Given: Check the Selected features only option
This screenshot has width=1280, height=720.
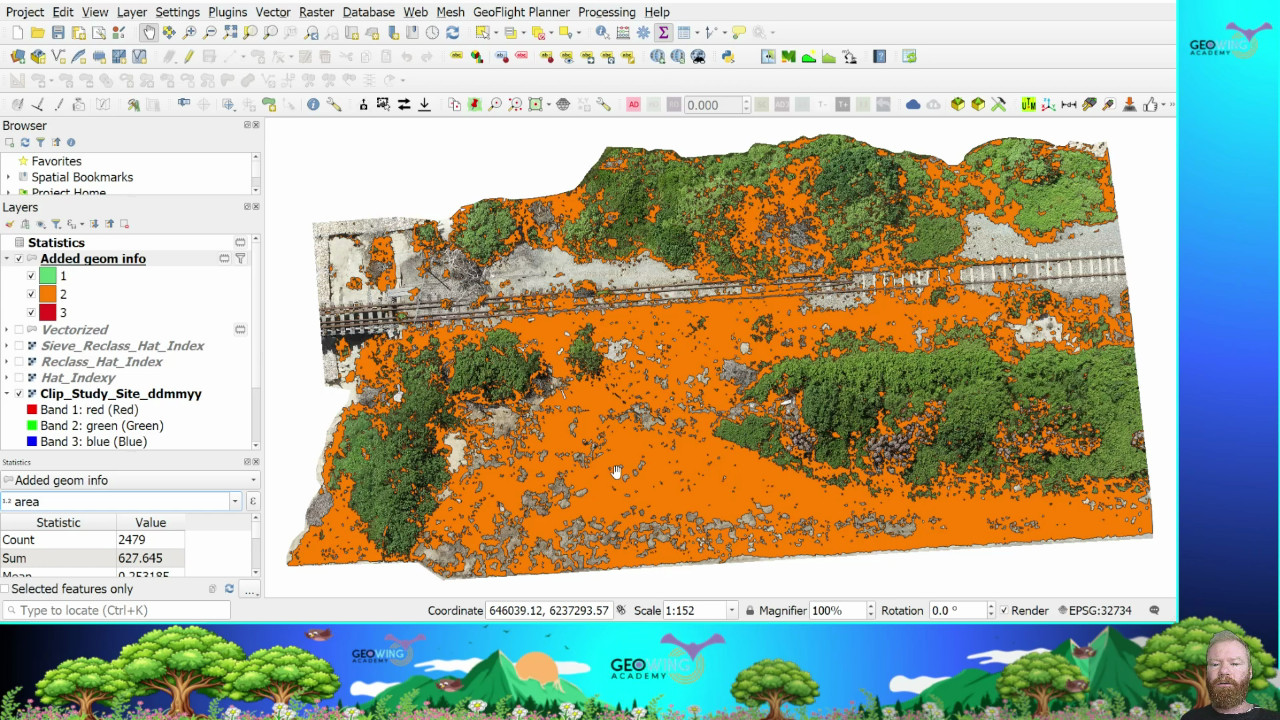Looking at the screenshot, I should point(6,589).
